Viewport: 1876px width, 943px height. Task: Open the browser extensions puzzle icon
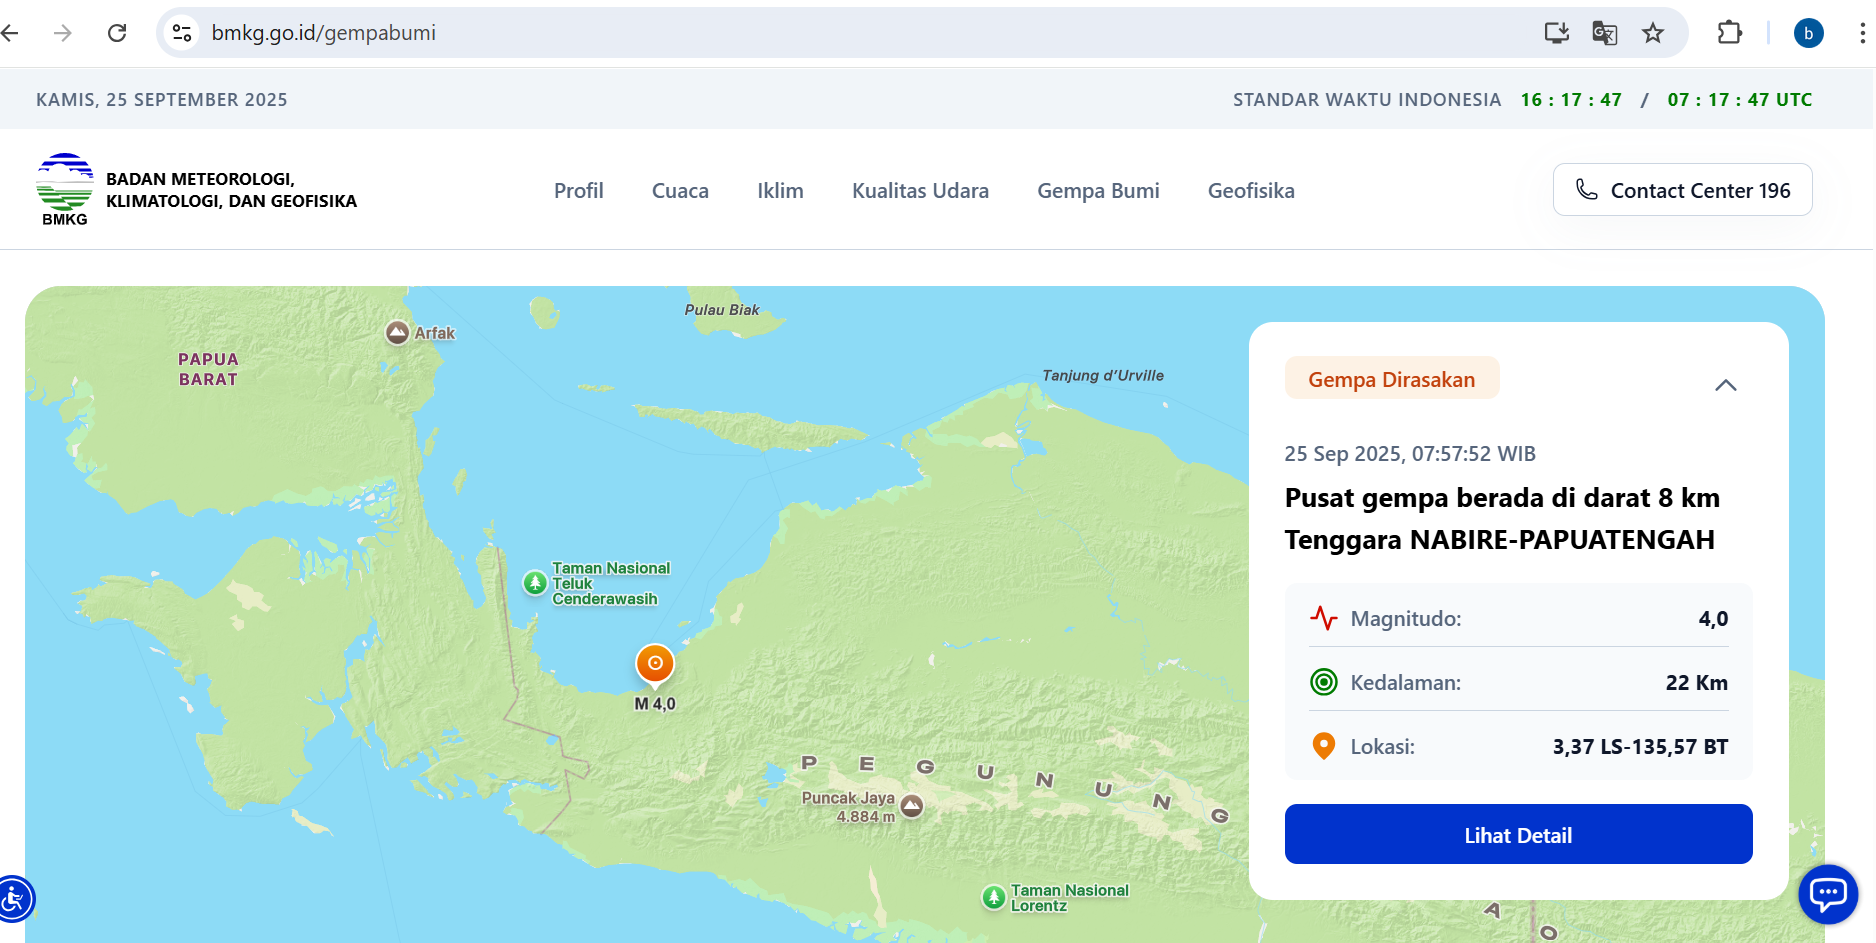click(1729, 33)
